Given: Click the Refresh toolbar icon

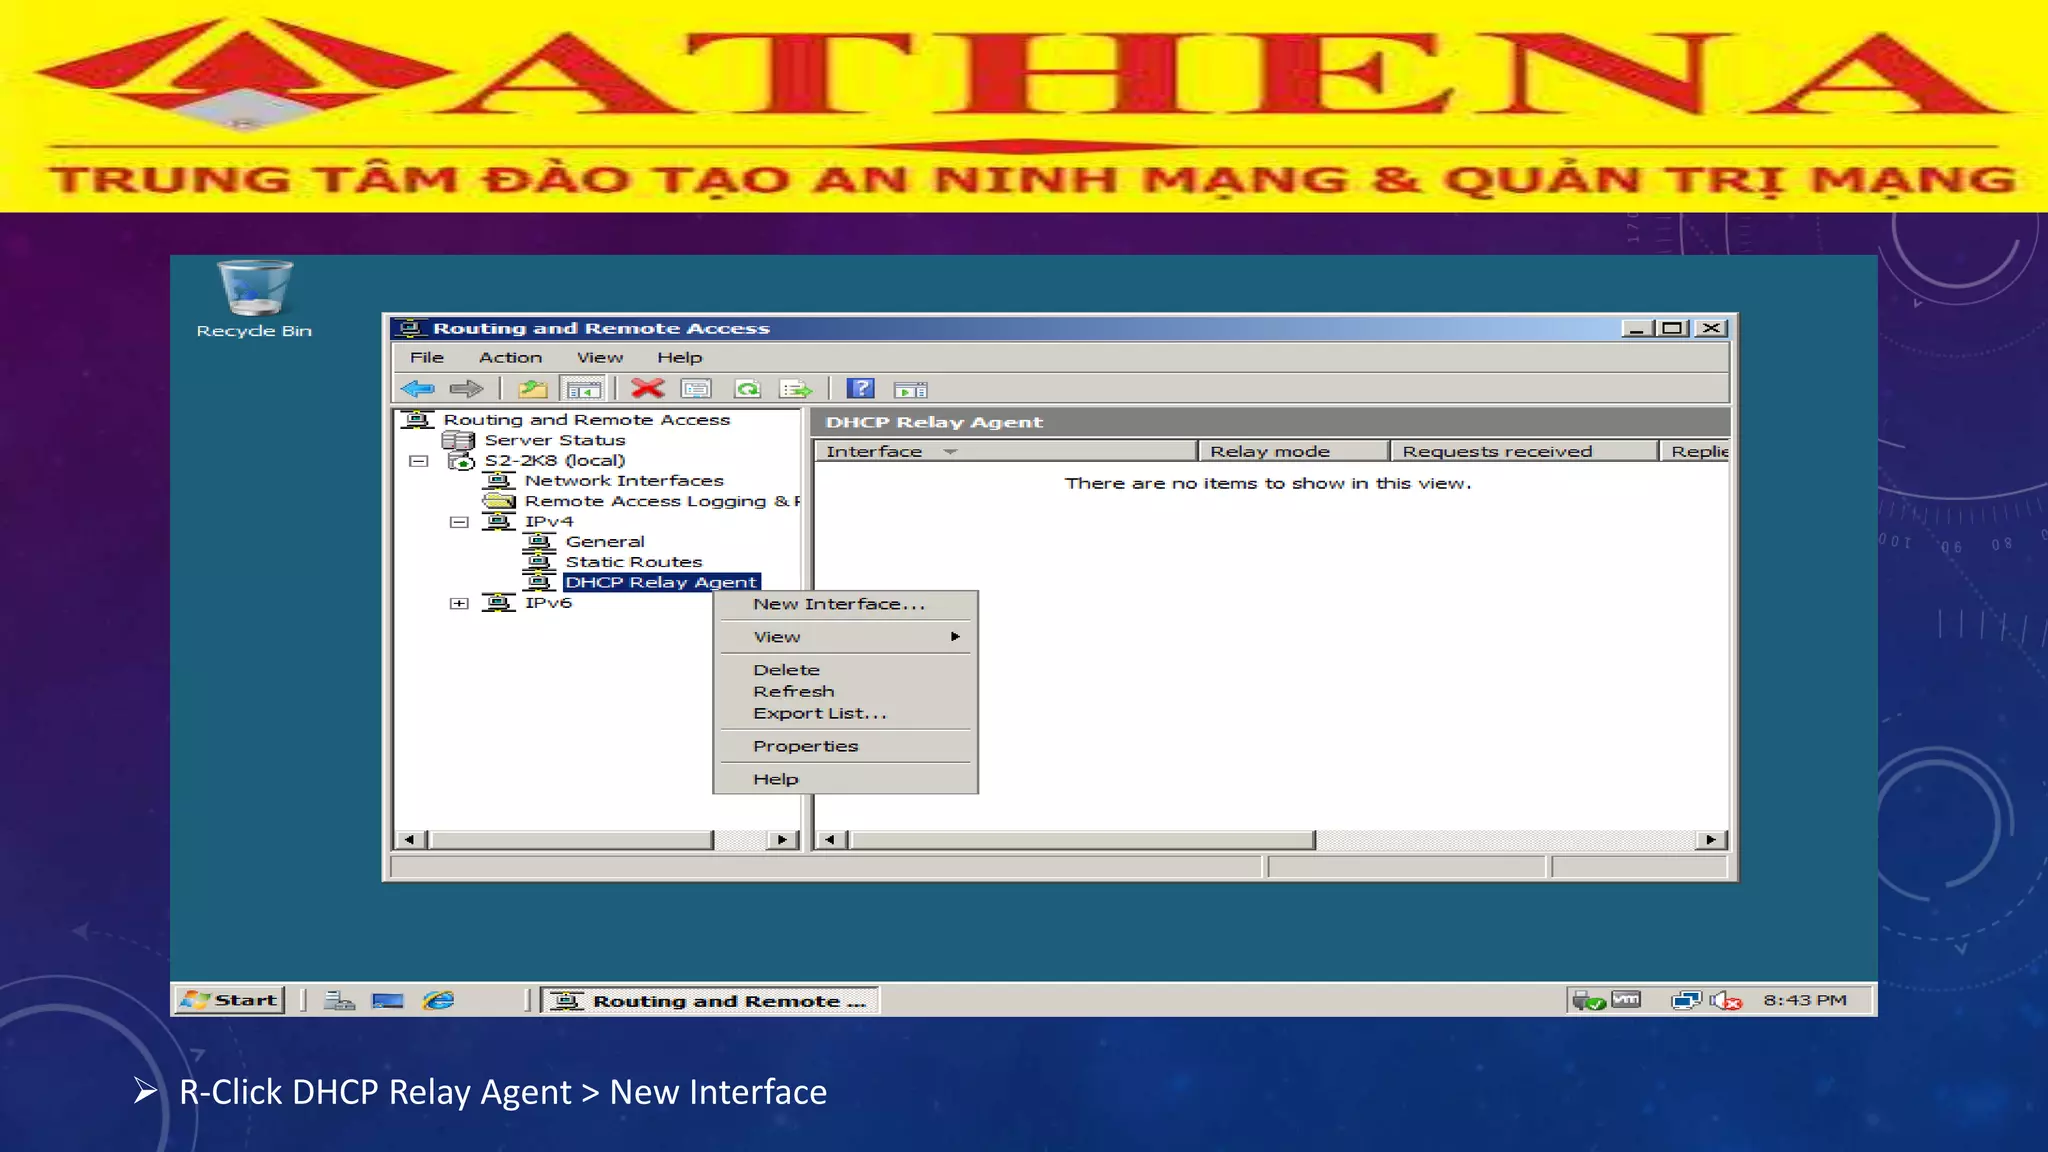Looking at the screenshot, I should tap(747, 389).
